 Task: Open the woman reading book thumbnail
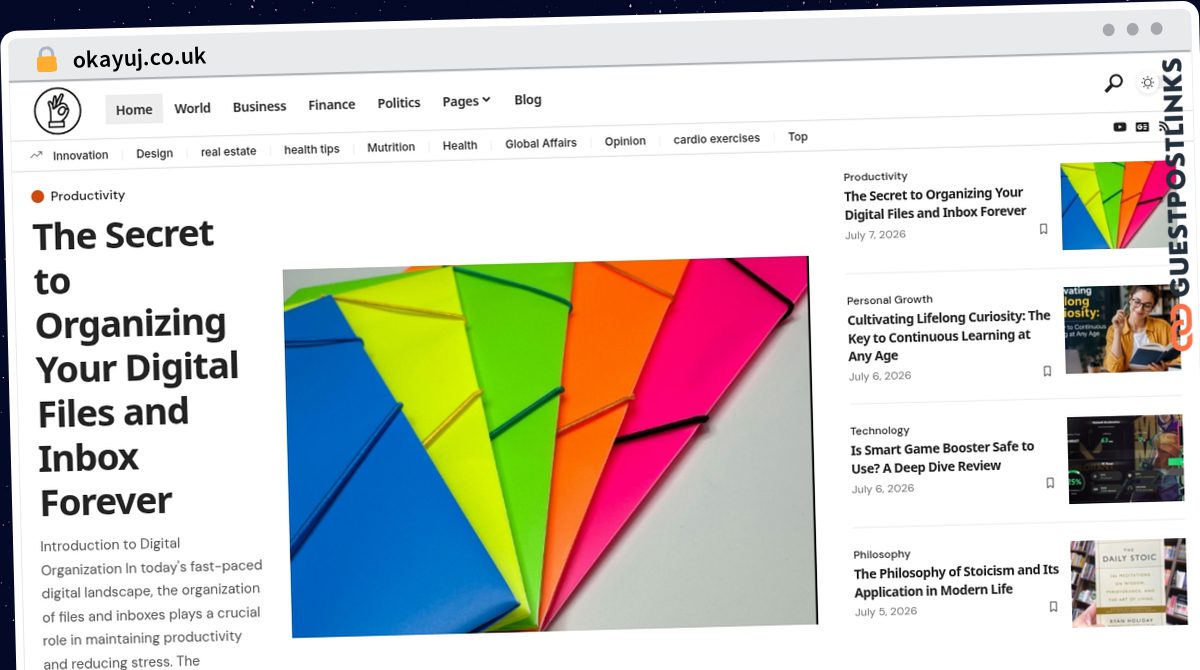coord(1125,329)
